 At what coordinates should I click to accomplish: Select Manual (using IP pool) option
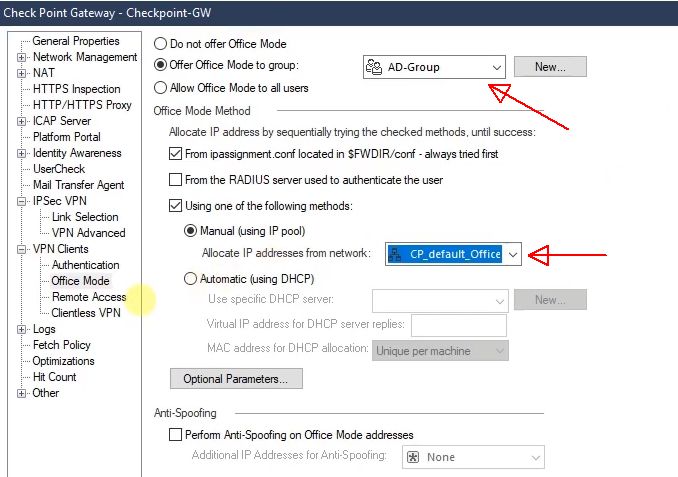190,230
